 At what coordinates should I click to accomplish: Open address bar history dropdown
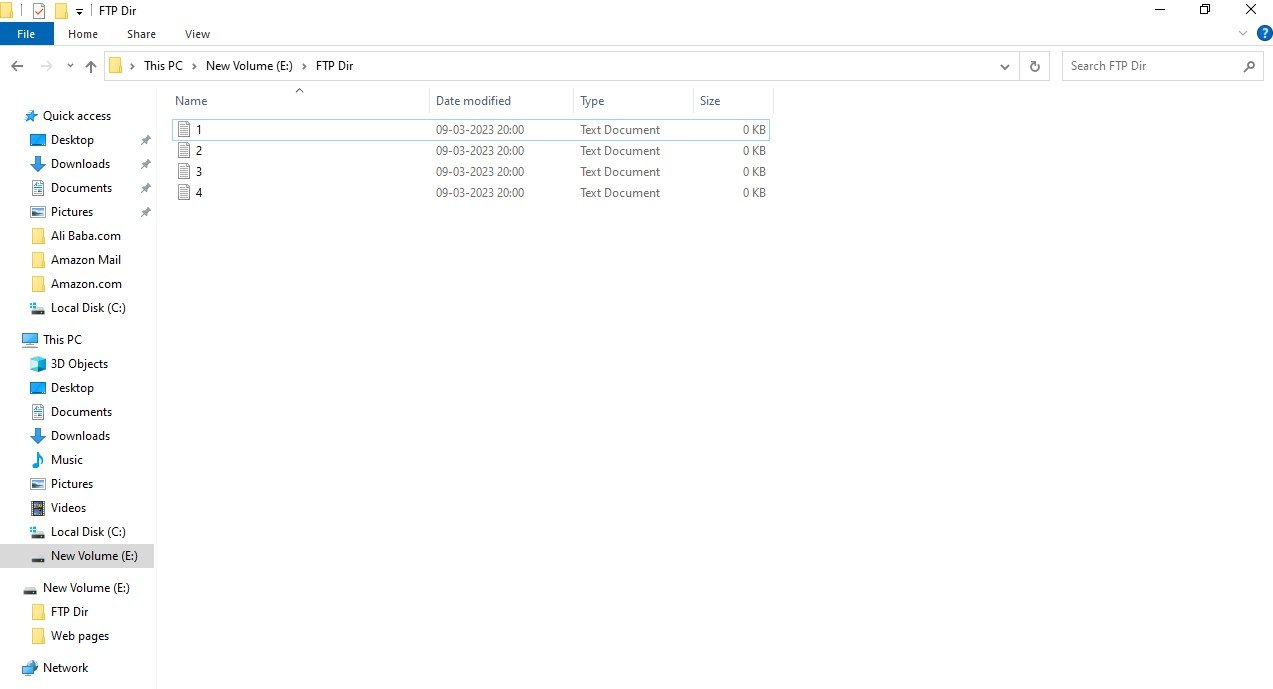[x=1005, y=66]
